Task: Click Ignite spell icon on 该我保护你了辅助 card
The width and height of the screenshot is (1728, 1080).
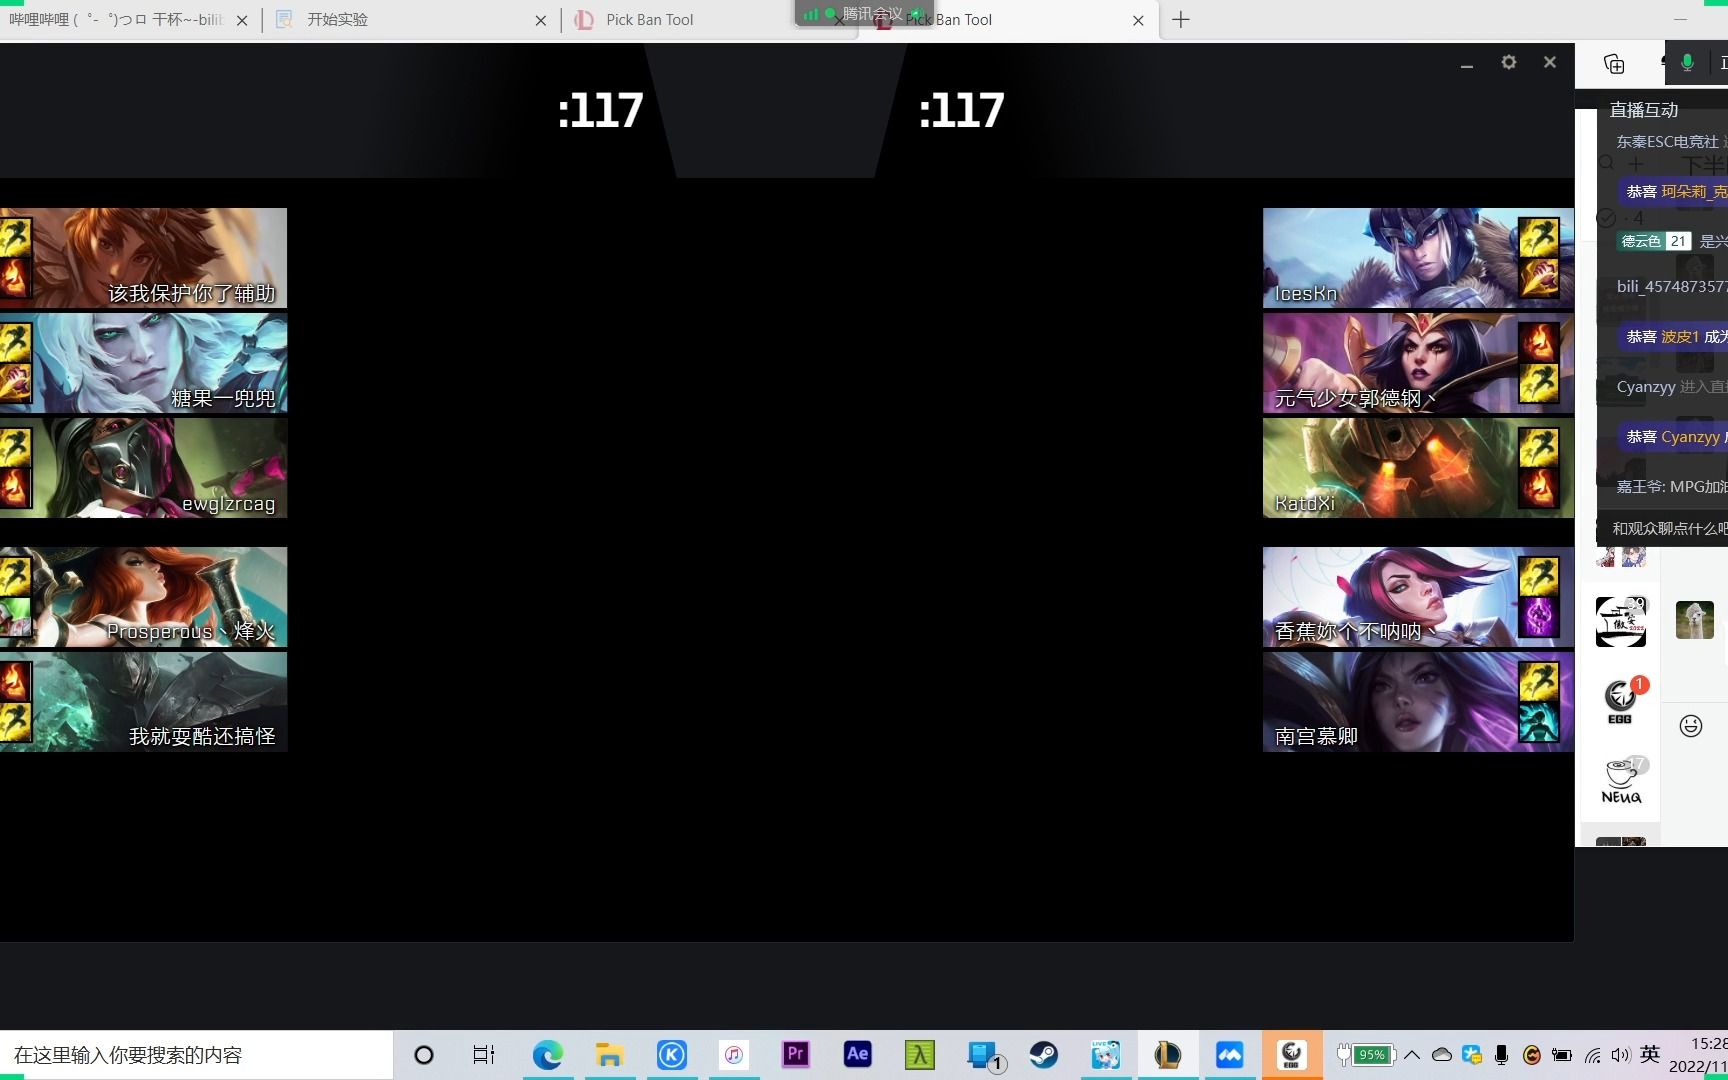Action: [15, 279]
